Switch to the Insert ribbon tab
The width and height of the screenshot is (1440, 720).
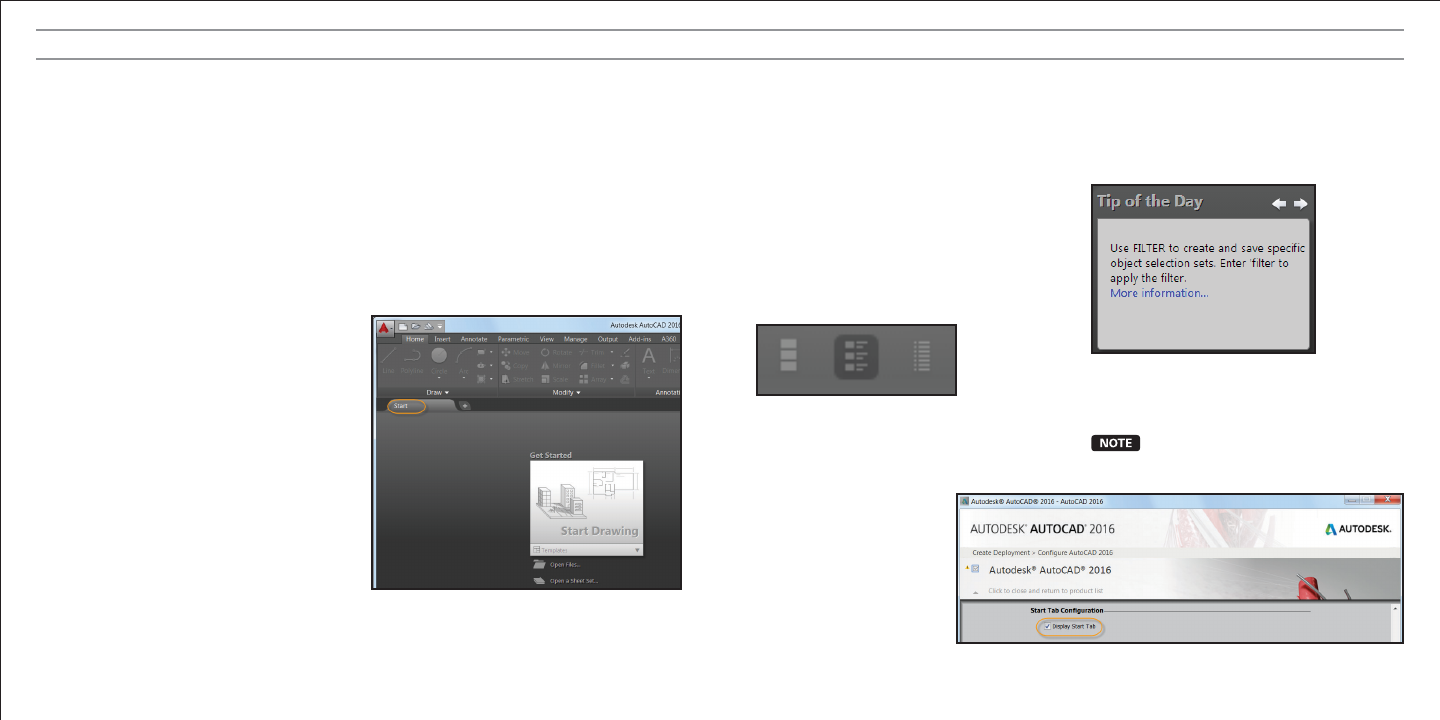[442, 339]
